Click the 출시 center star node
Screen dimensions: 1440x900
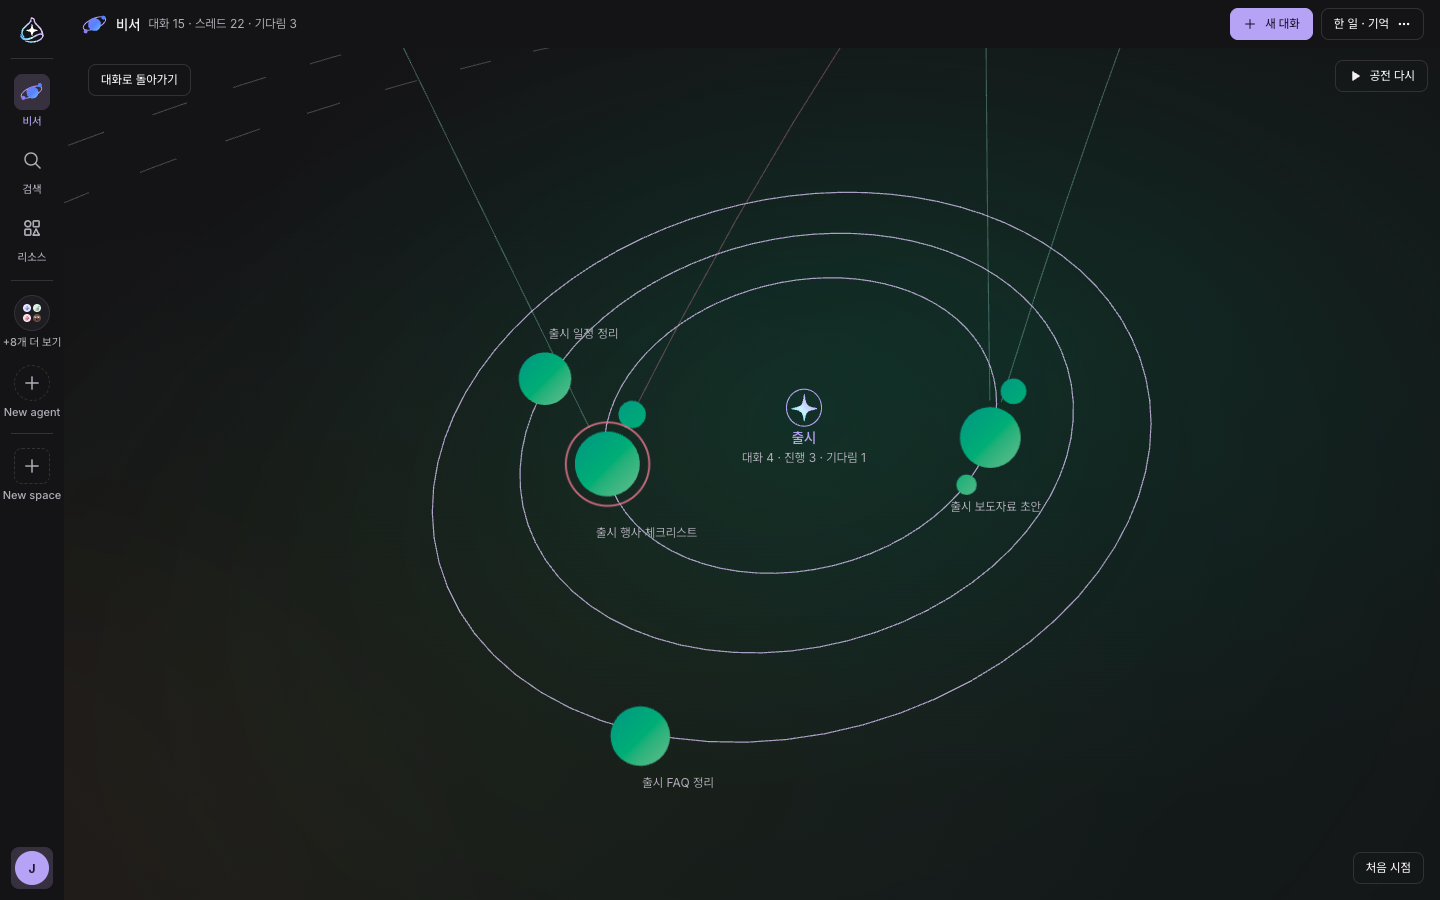804,407
